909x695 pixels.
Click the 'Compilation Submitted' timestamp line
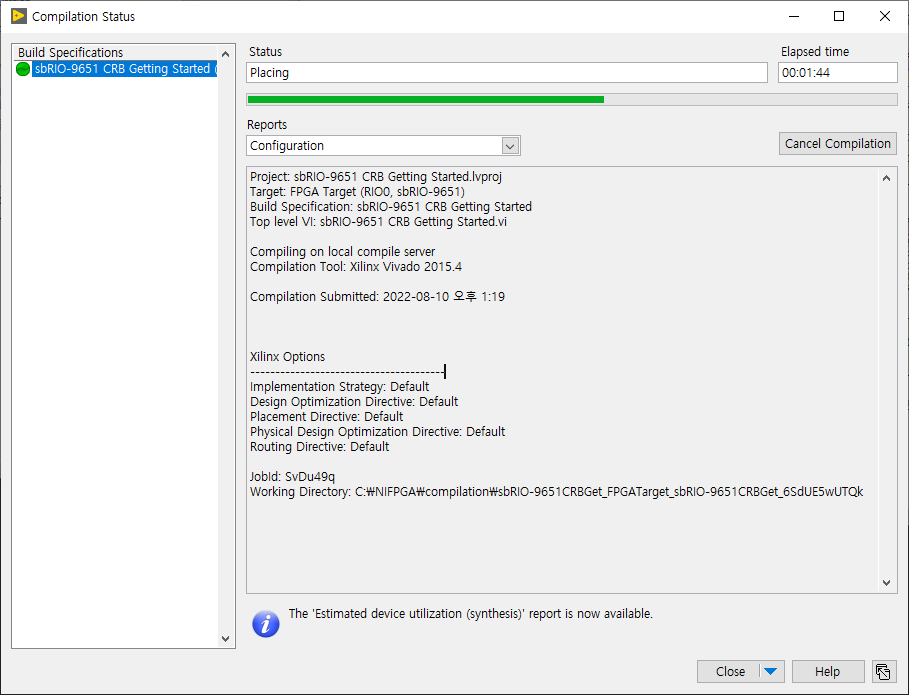(x=377, y=297)
